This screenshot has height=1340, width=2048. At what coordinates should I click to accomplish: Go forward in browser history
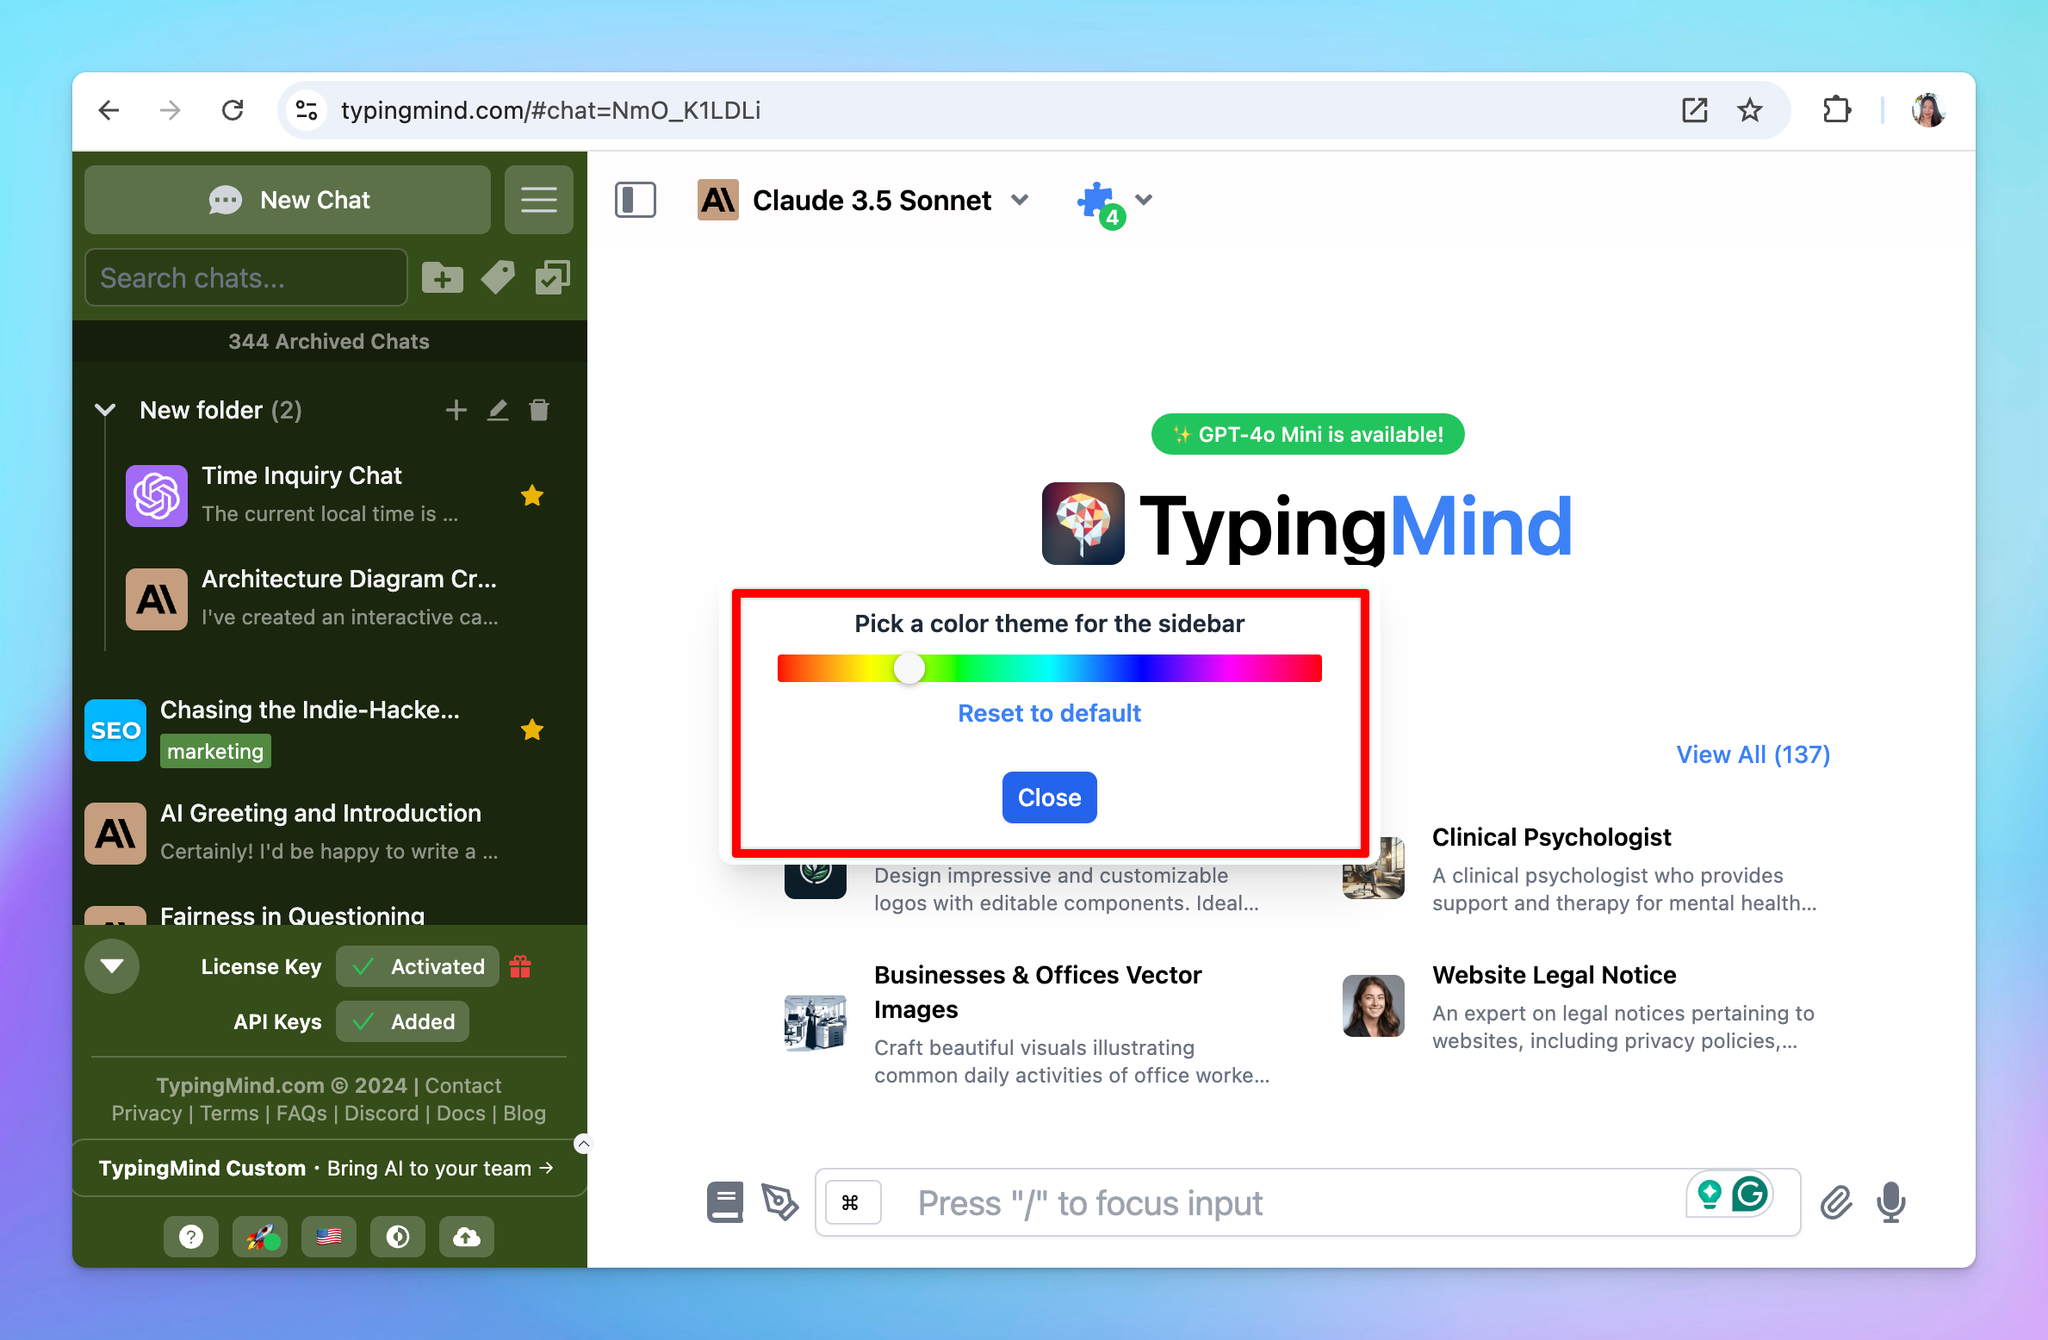pyautogui.click(x=171, y=110)
